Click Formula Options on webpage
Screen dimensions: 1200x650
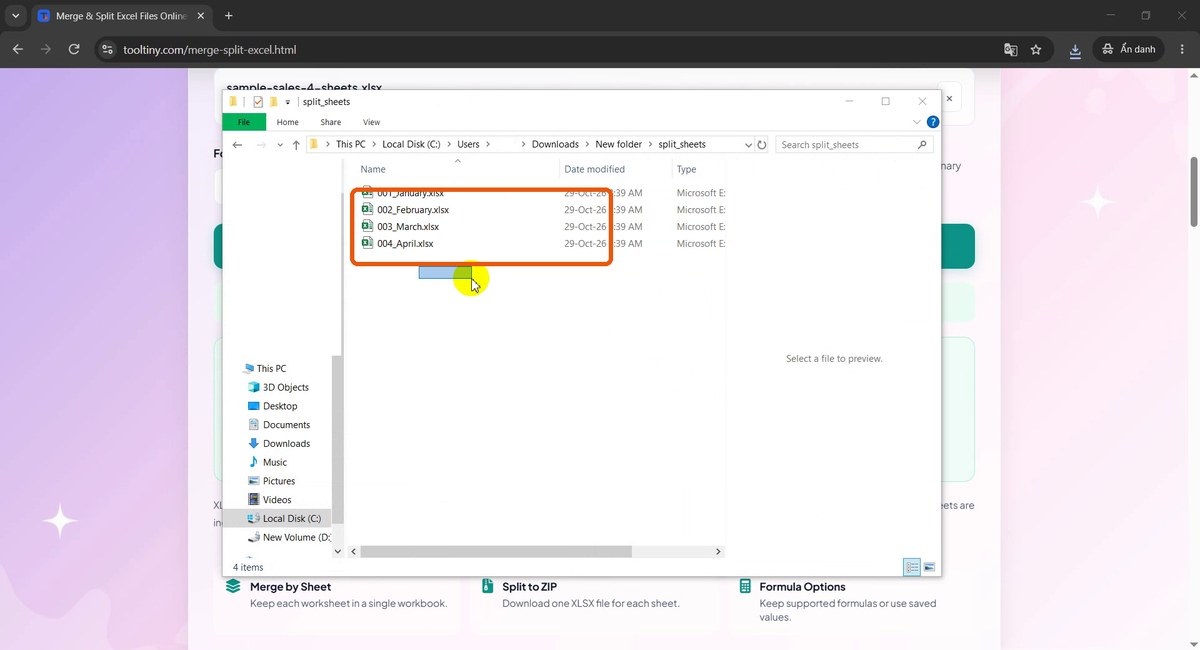[x=802, y=587]
